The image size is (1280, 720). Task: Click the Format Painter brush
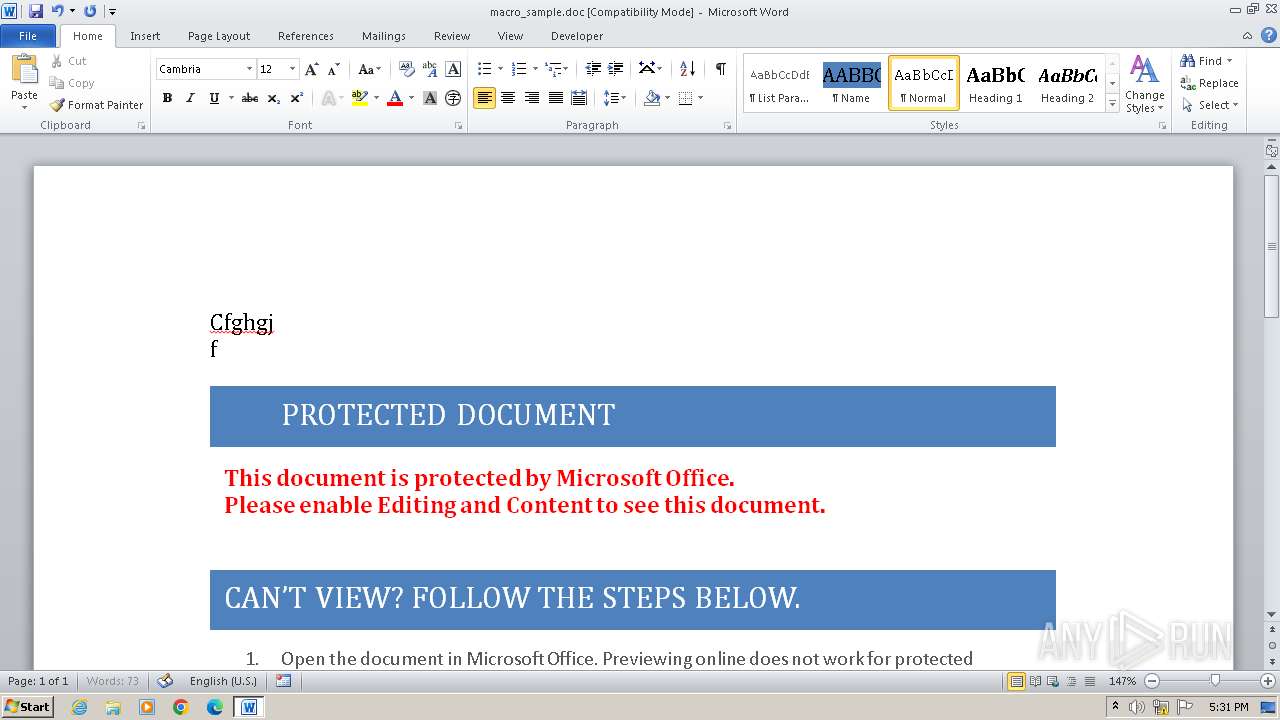(x=57, y=105)
